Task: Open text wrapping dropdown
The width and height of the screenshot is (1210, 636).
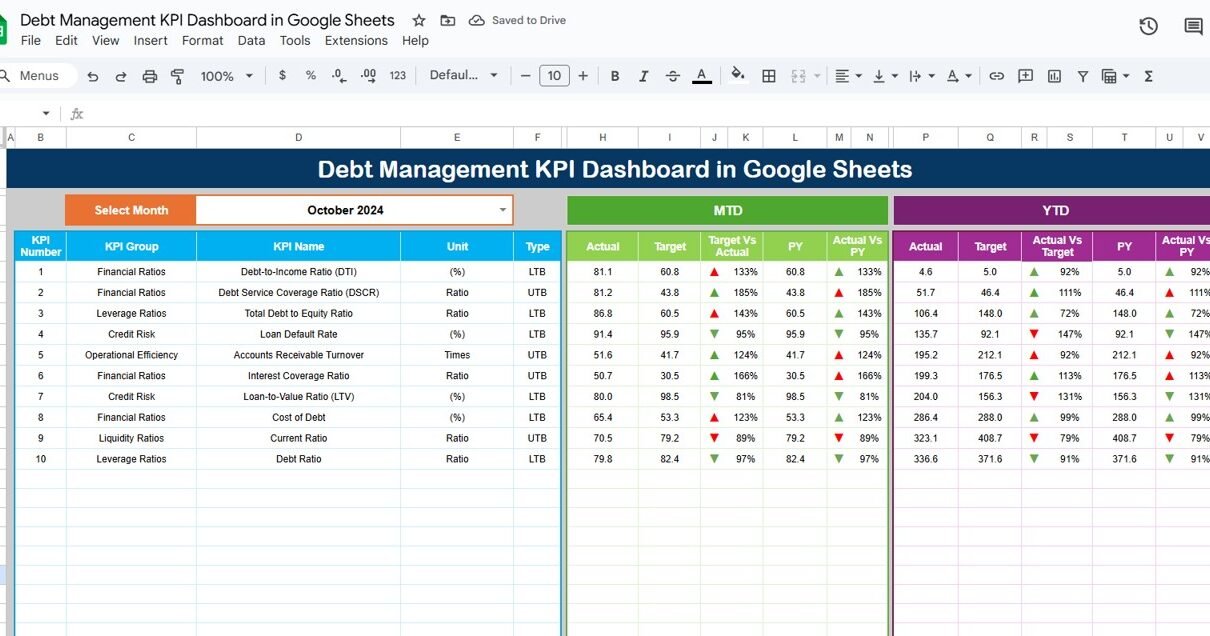Action: (x=921, y=76)
